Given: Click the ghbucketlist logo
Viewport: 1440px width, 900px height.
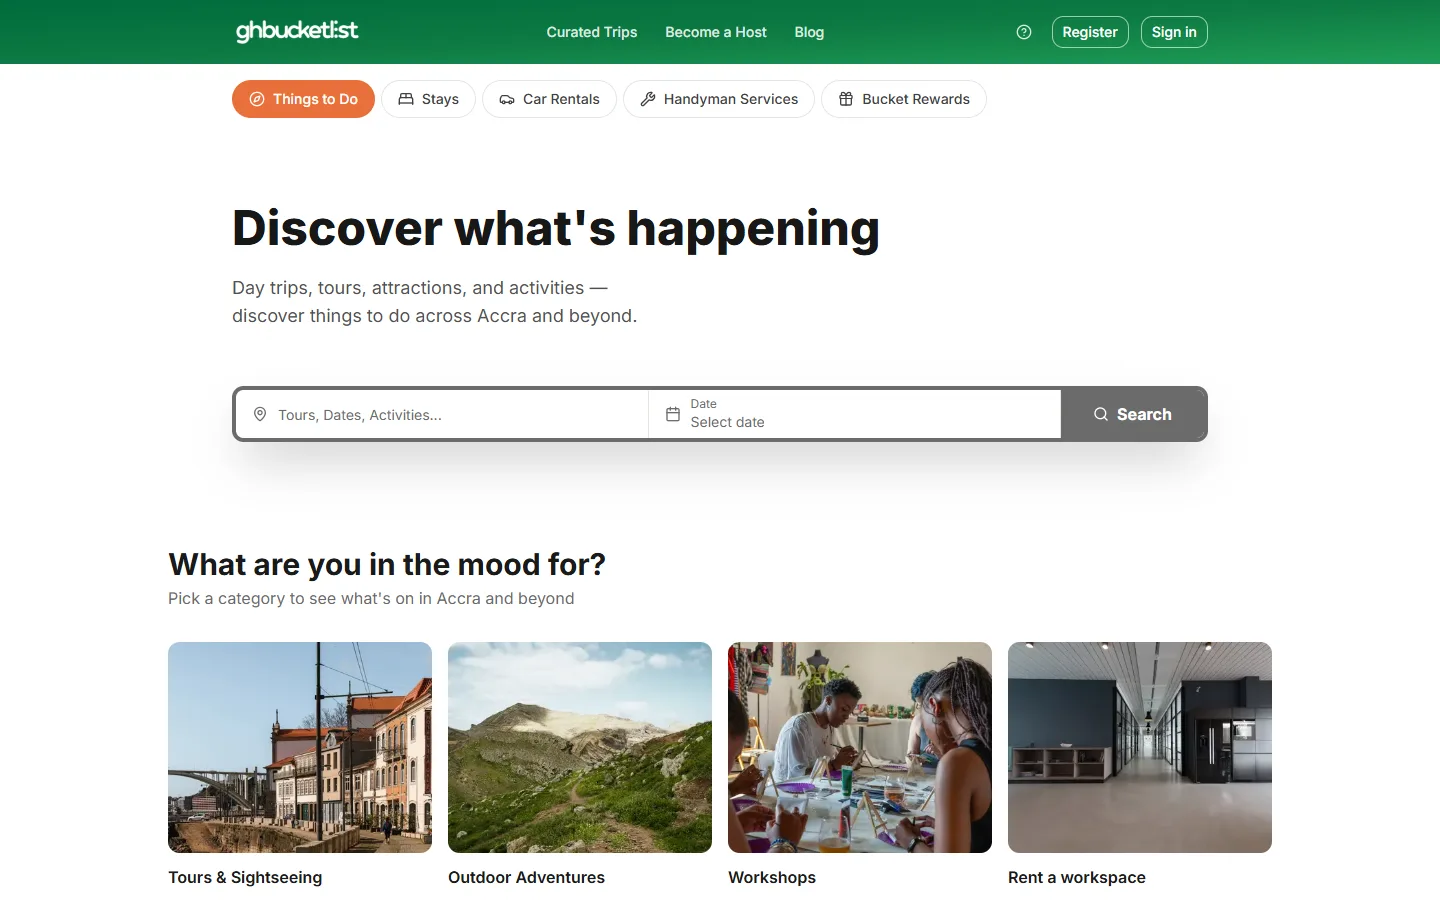Looking at the screenshot, I should coord(297,31).
